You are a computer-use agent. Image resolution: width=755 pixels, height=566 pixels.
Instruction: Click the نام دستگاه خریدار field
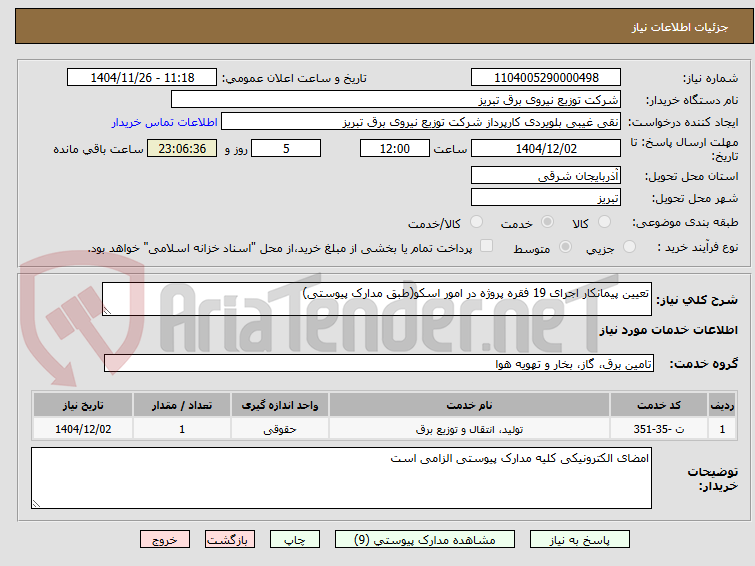[x=396, y=100]
